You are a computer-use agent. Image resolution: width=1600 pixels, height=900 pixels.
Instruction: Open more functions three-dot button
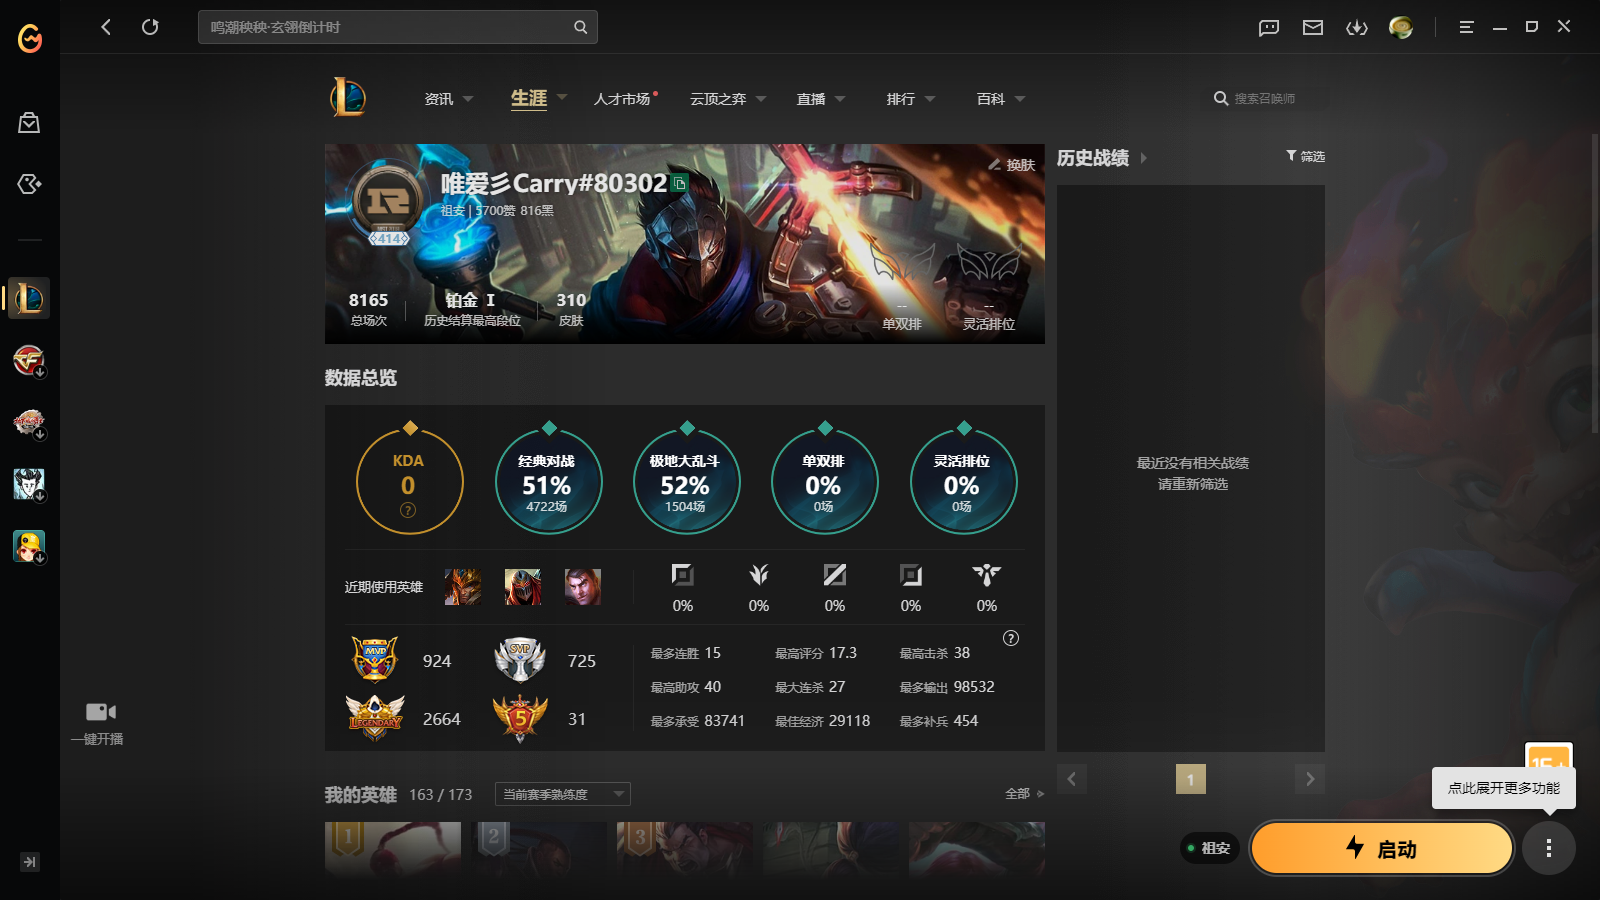1549,849
